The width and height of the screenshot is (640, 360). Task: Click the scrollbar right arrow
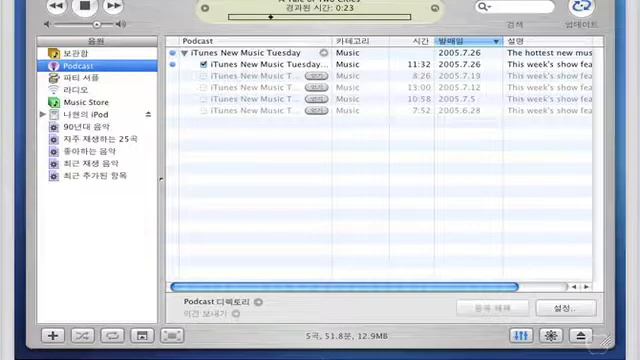(587, 287)
